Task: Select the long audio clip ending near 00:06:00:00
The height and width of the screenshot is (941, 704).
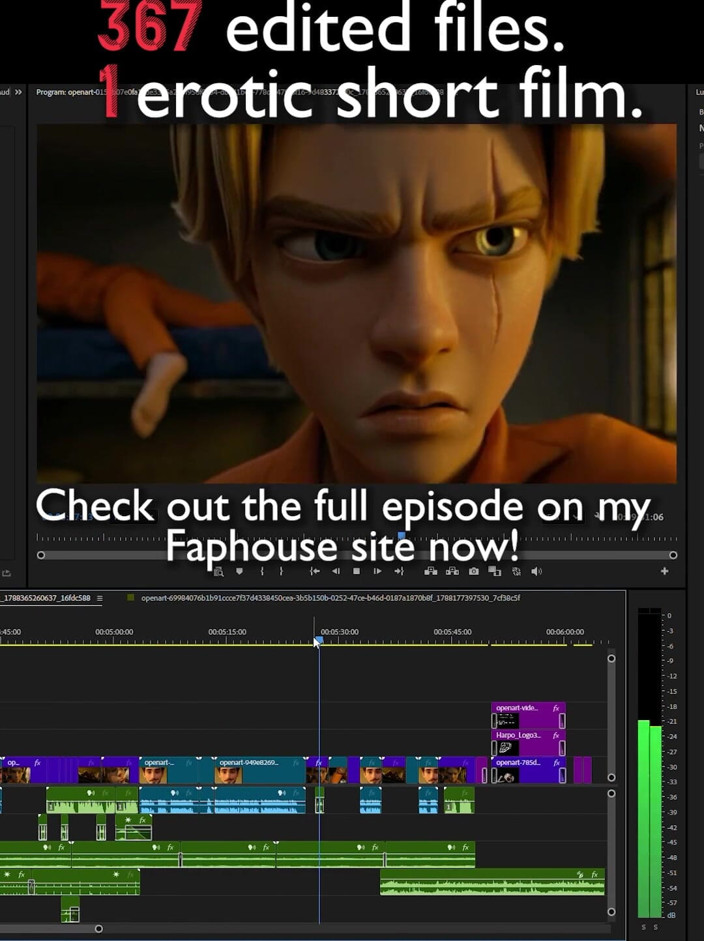Action: pos(492,882)
